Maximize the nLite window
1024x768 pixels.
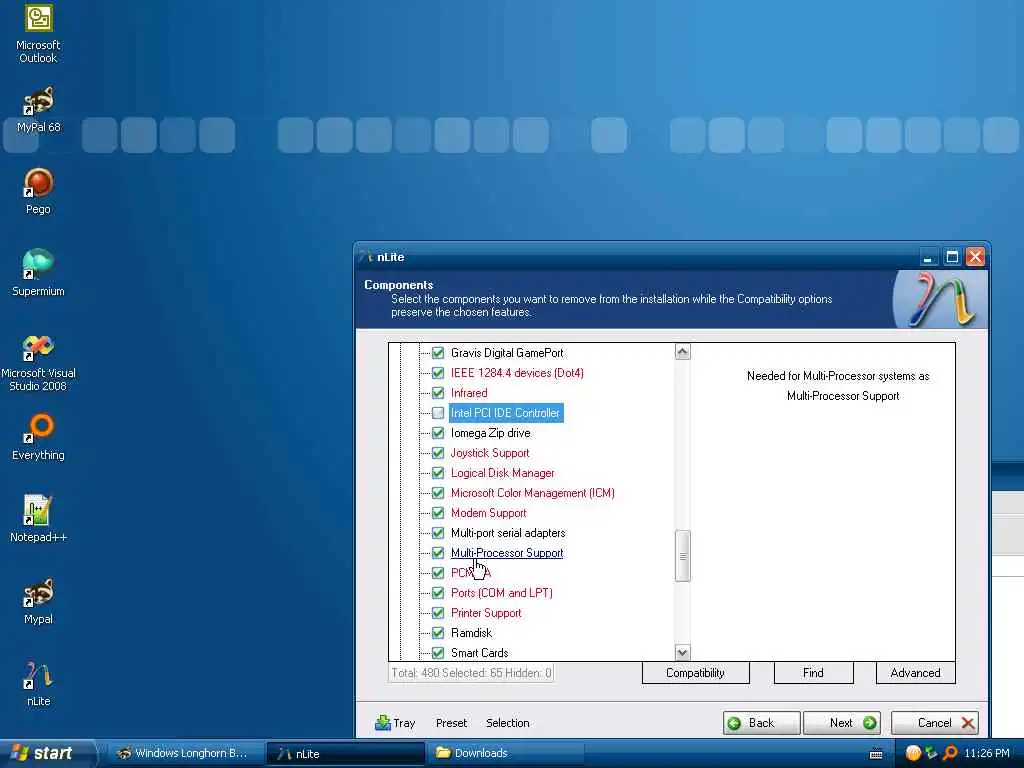pos(952,257)
